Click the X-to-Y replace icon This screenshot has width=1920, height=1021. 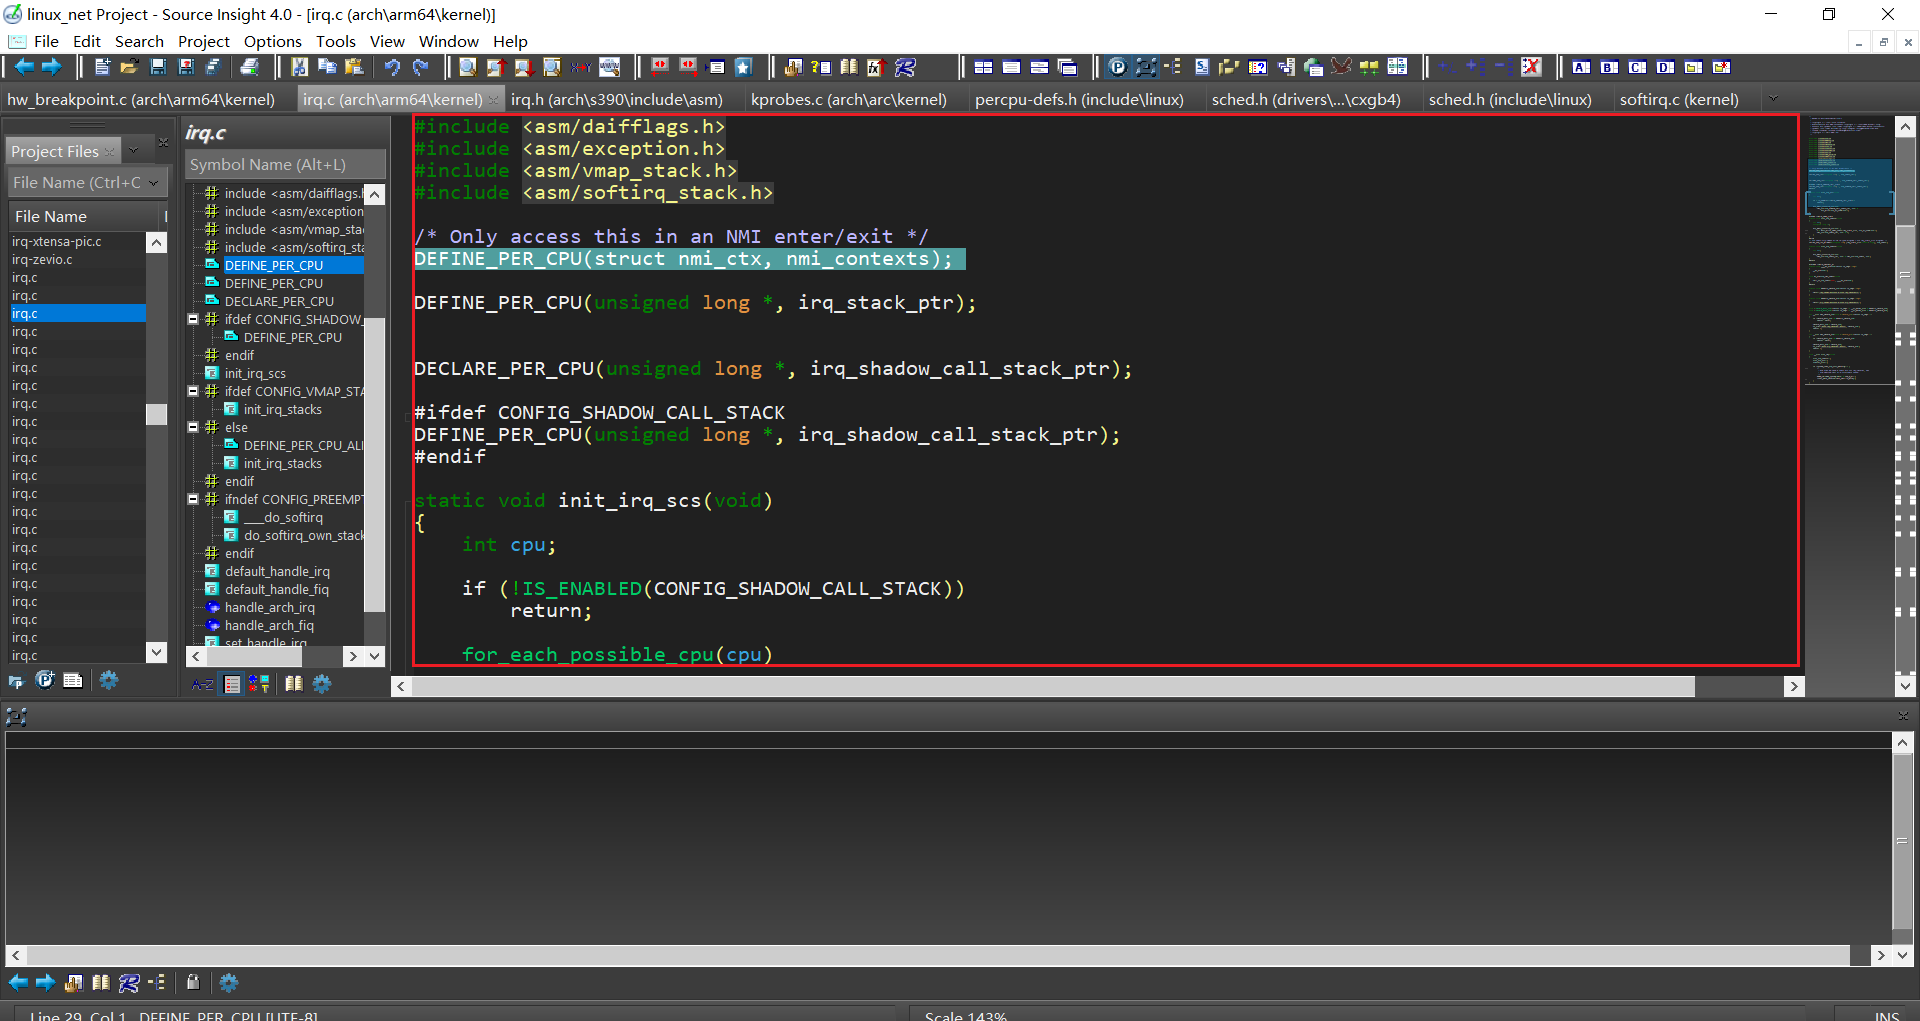coord(581,67)
